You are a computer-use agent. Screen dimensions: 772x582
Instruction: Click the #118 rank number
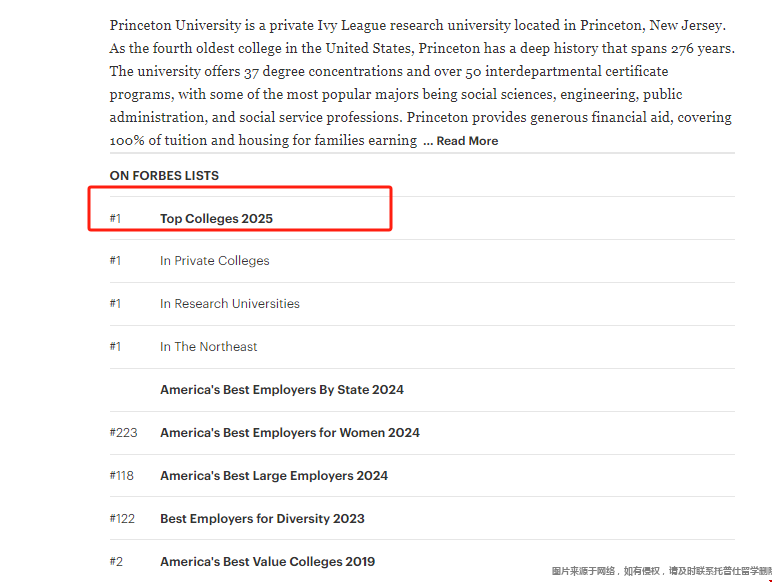tap(122, 476)
